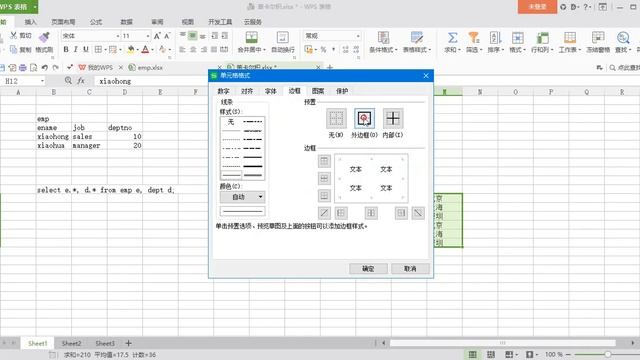Click the Cut scissors icon

pos(13,36)
